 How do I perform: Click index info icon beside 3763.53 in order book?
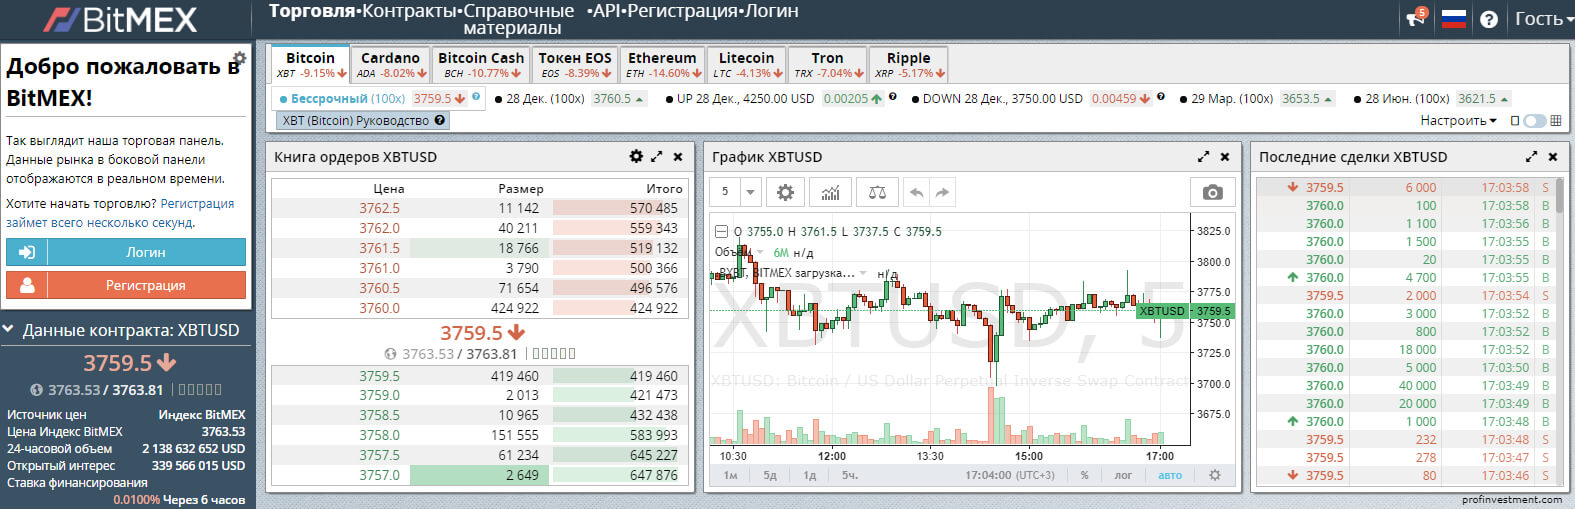tap(391, 354)
